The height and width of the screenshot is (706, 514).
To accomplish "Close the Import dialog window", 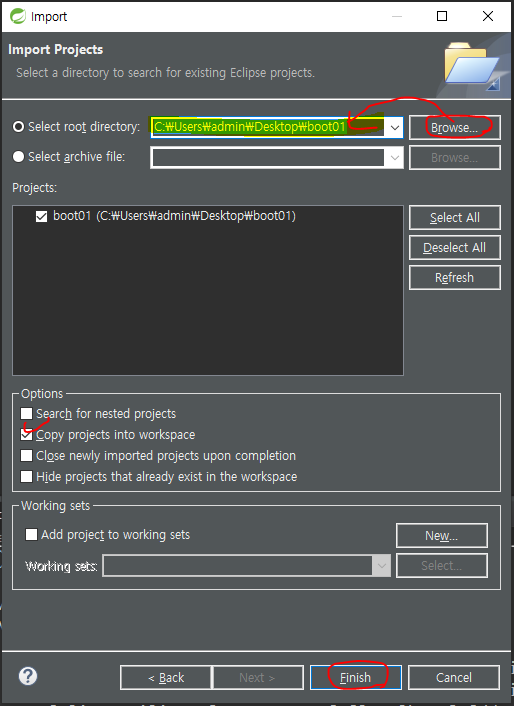I will [x=488, y=16].
